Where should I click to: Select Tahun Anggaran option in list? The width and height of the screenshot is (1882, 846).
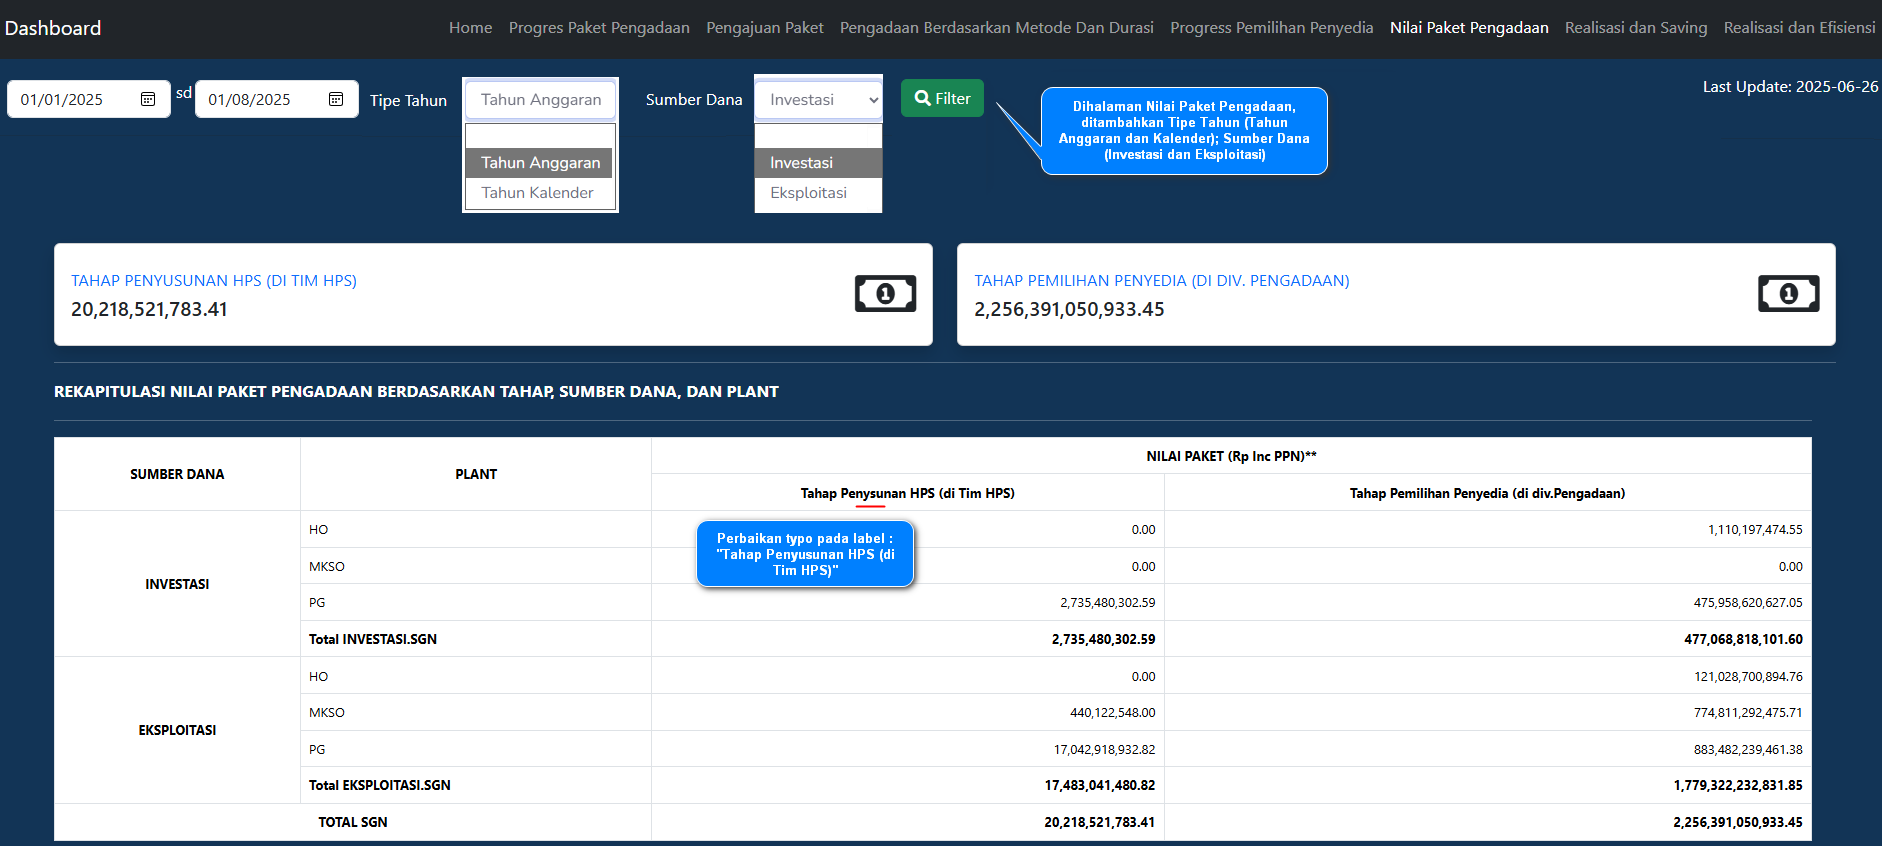[540, 163]
